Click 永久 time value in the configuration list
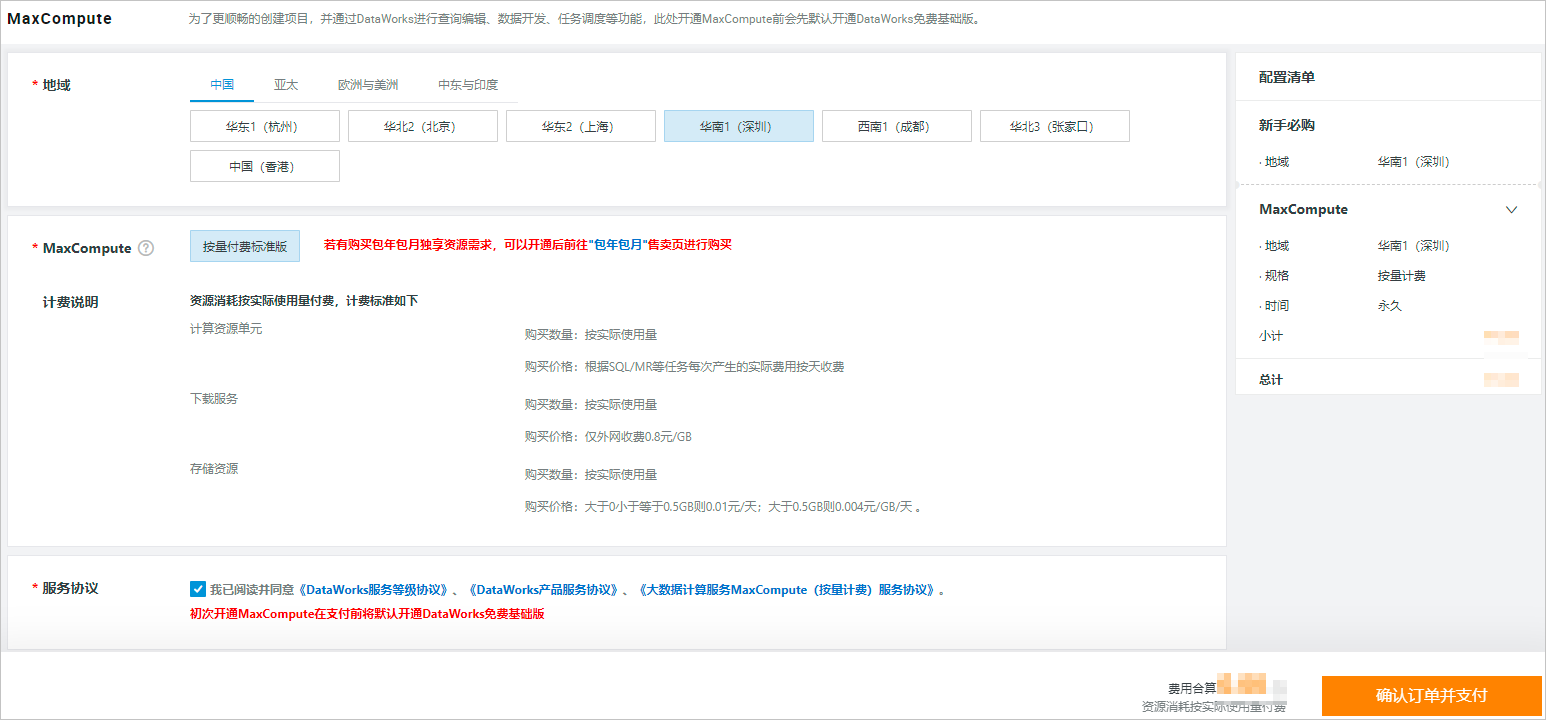This screenshot has height=720, width=1546. click(x=1390, y=306)
